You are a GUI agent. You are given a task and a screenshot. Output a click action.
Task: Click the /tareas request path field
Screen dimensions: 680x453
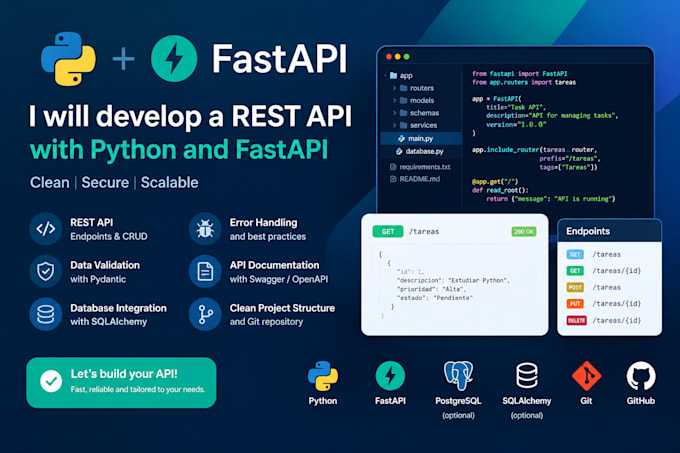click(x=424, y=231)
